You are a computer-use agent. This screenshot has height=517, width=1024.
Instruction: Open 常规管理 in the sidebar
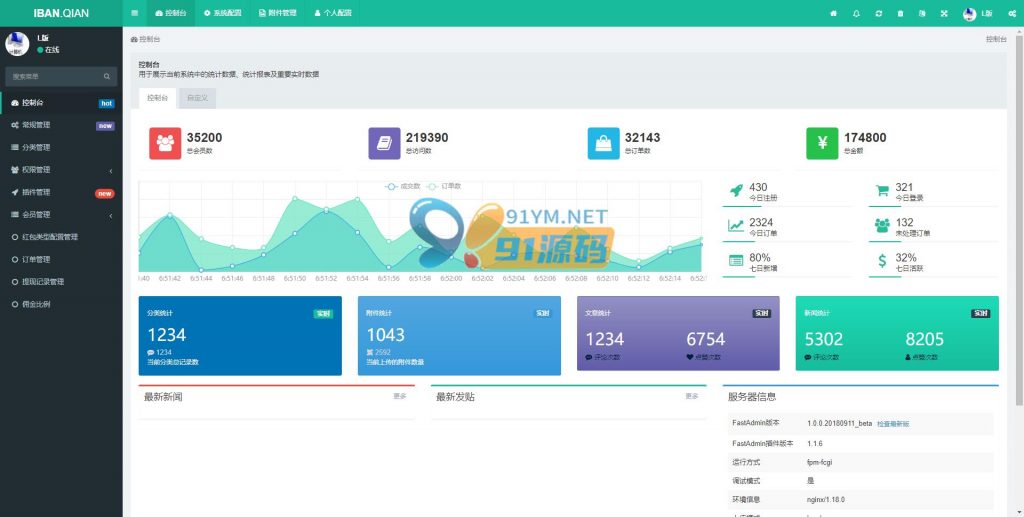61,125
